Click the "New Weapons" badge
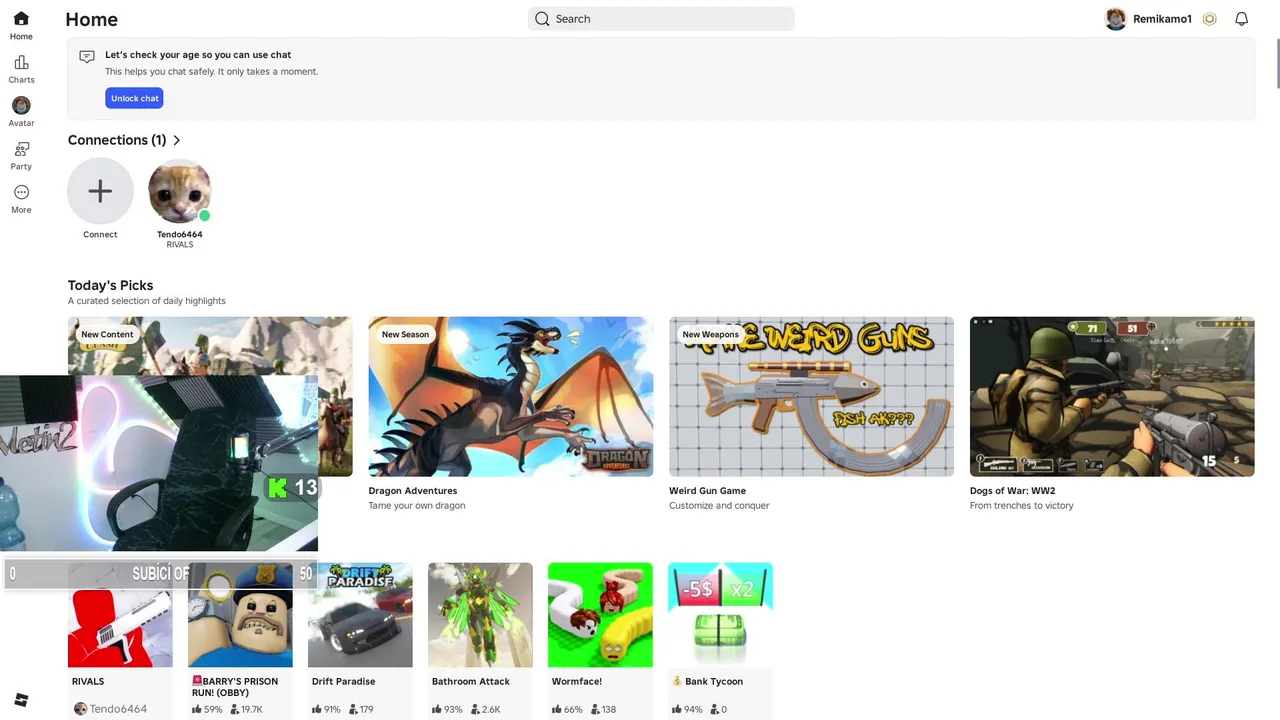This screenshot has height=720, width=1280. (x=710, y=334)
